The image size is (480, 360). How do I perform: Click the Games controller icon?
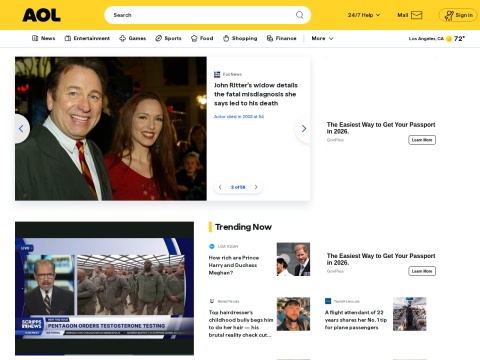click(122, 38)
